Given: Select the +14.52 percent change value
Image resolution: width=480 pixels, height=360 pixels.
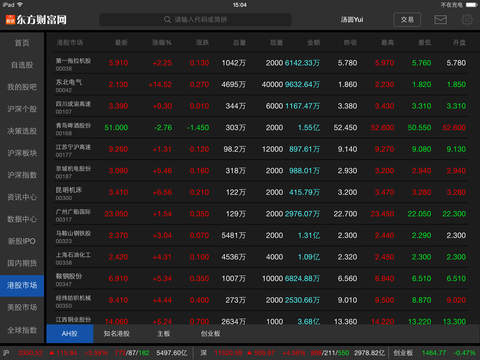Looking at the screenshot, I should pos(160,84).
